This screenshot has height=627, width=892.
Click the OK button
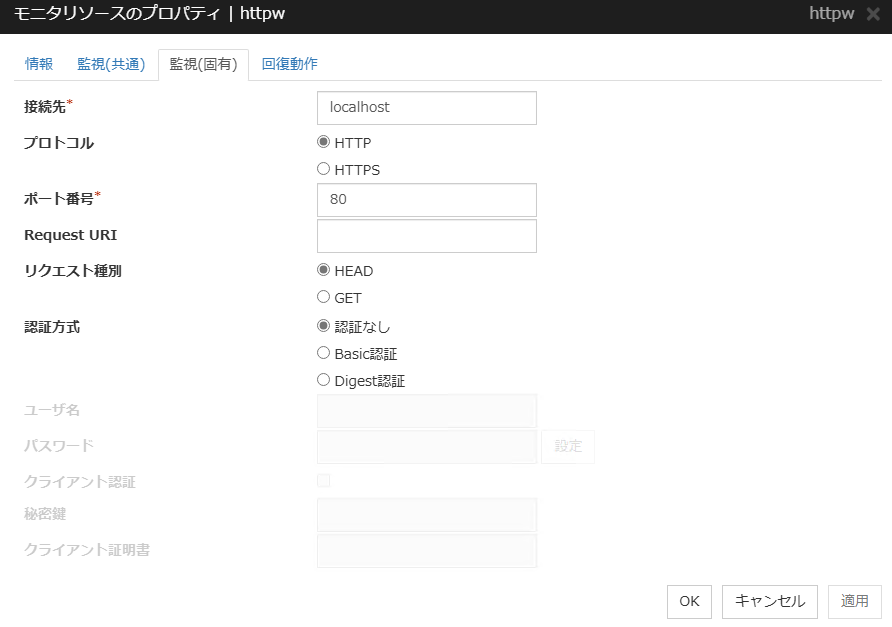pos(689,602)
